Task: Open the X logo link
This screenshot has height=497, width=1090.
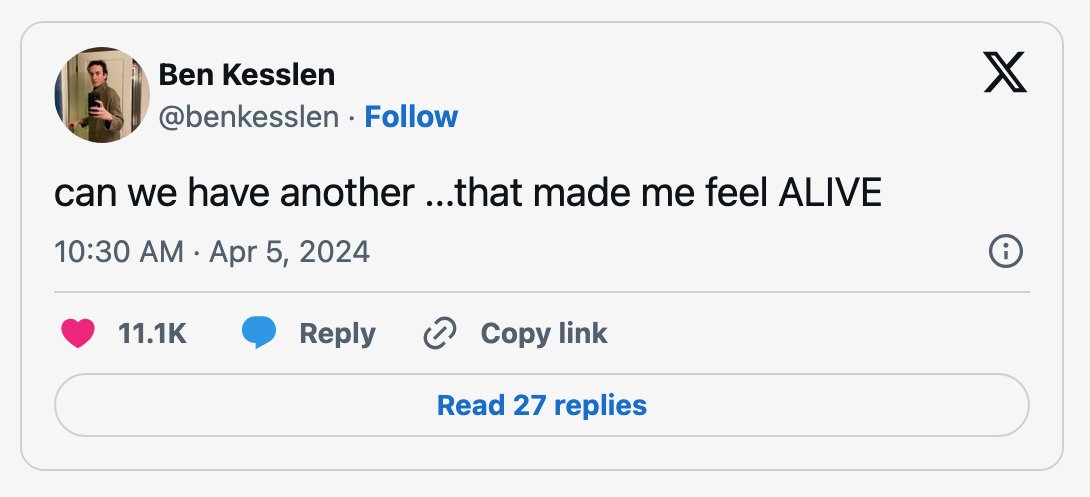Action: (x=1004, y=73)
